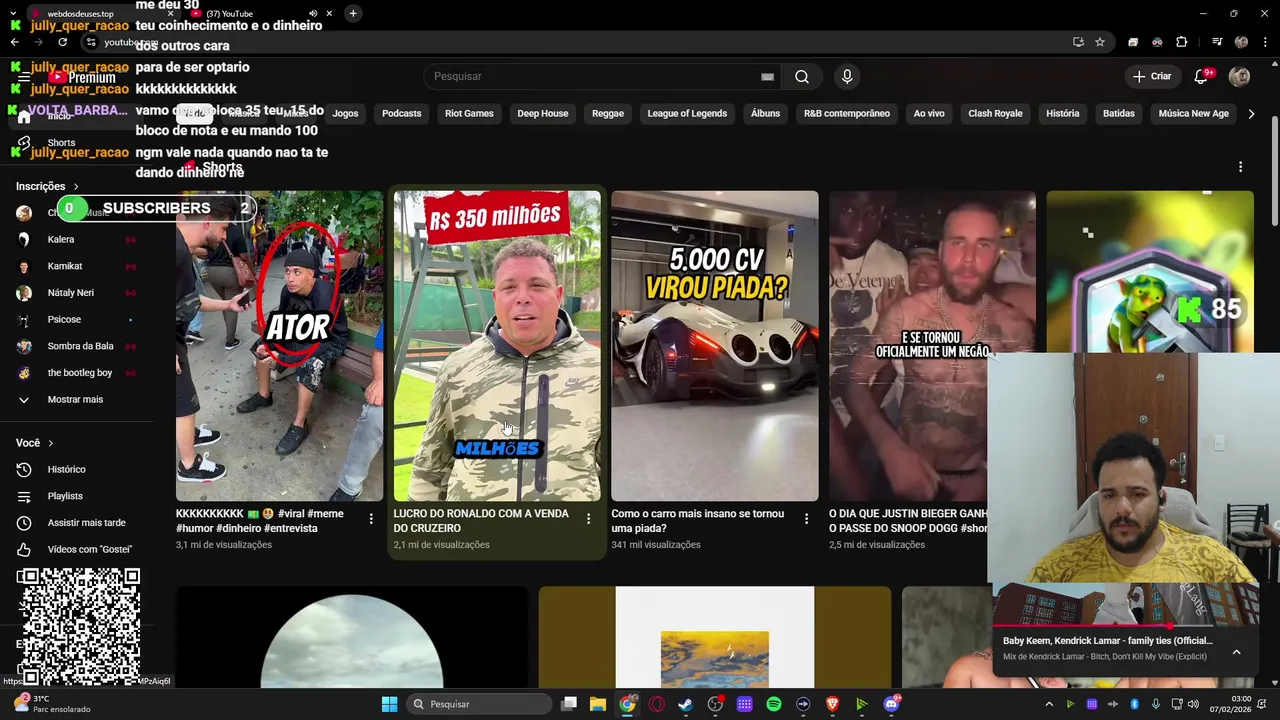
Task: Open the Chrome three-dot menu
Action: tap(1265, 42)
